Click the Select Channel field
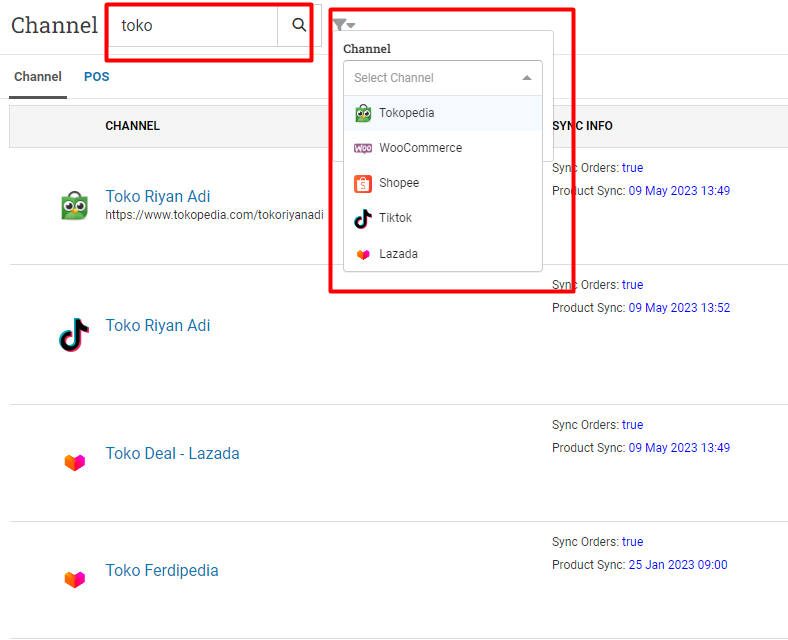 (443, 78)
